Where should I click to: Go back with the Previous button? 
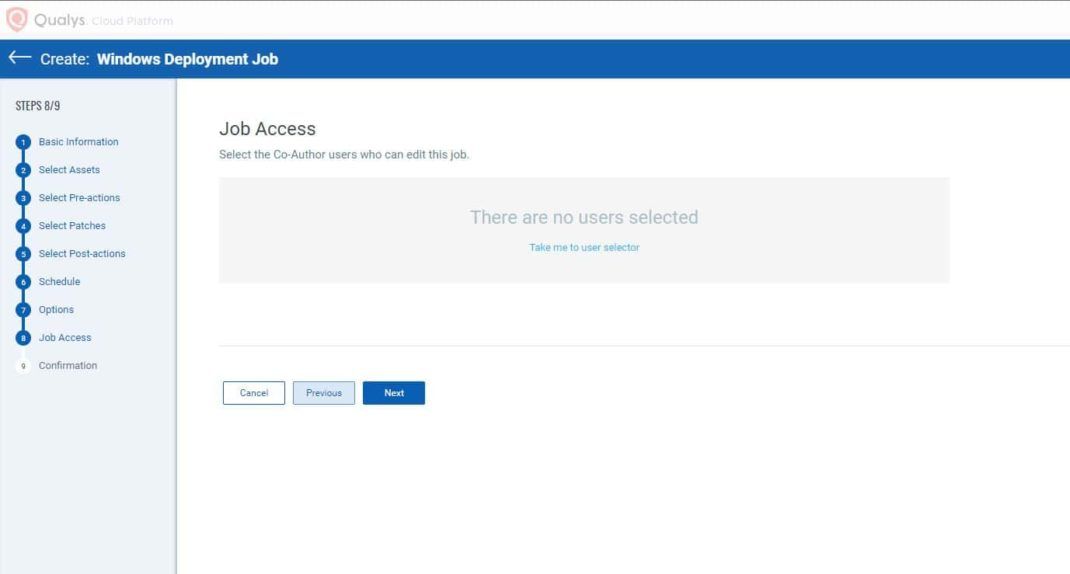pyautogui.click(x=324, y=393)
